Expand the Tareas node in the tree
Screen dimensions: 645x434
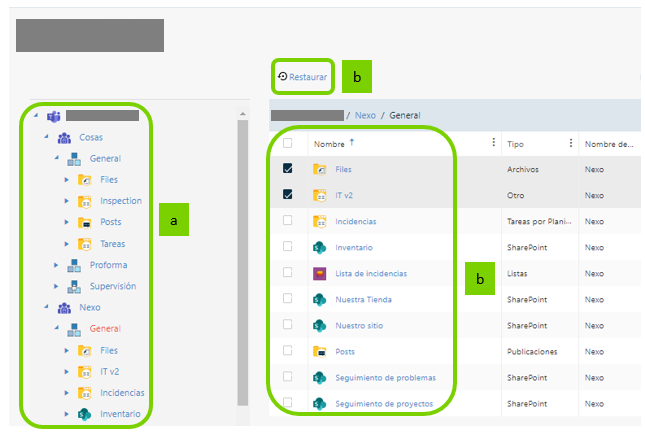67,244
